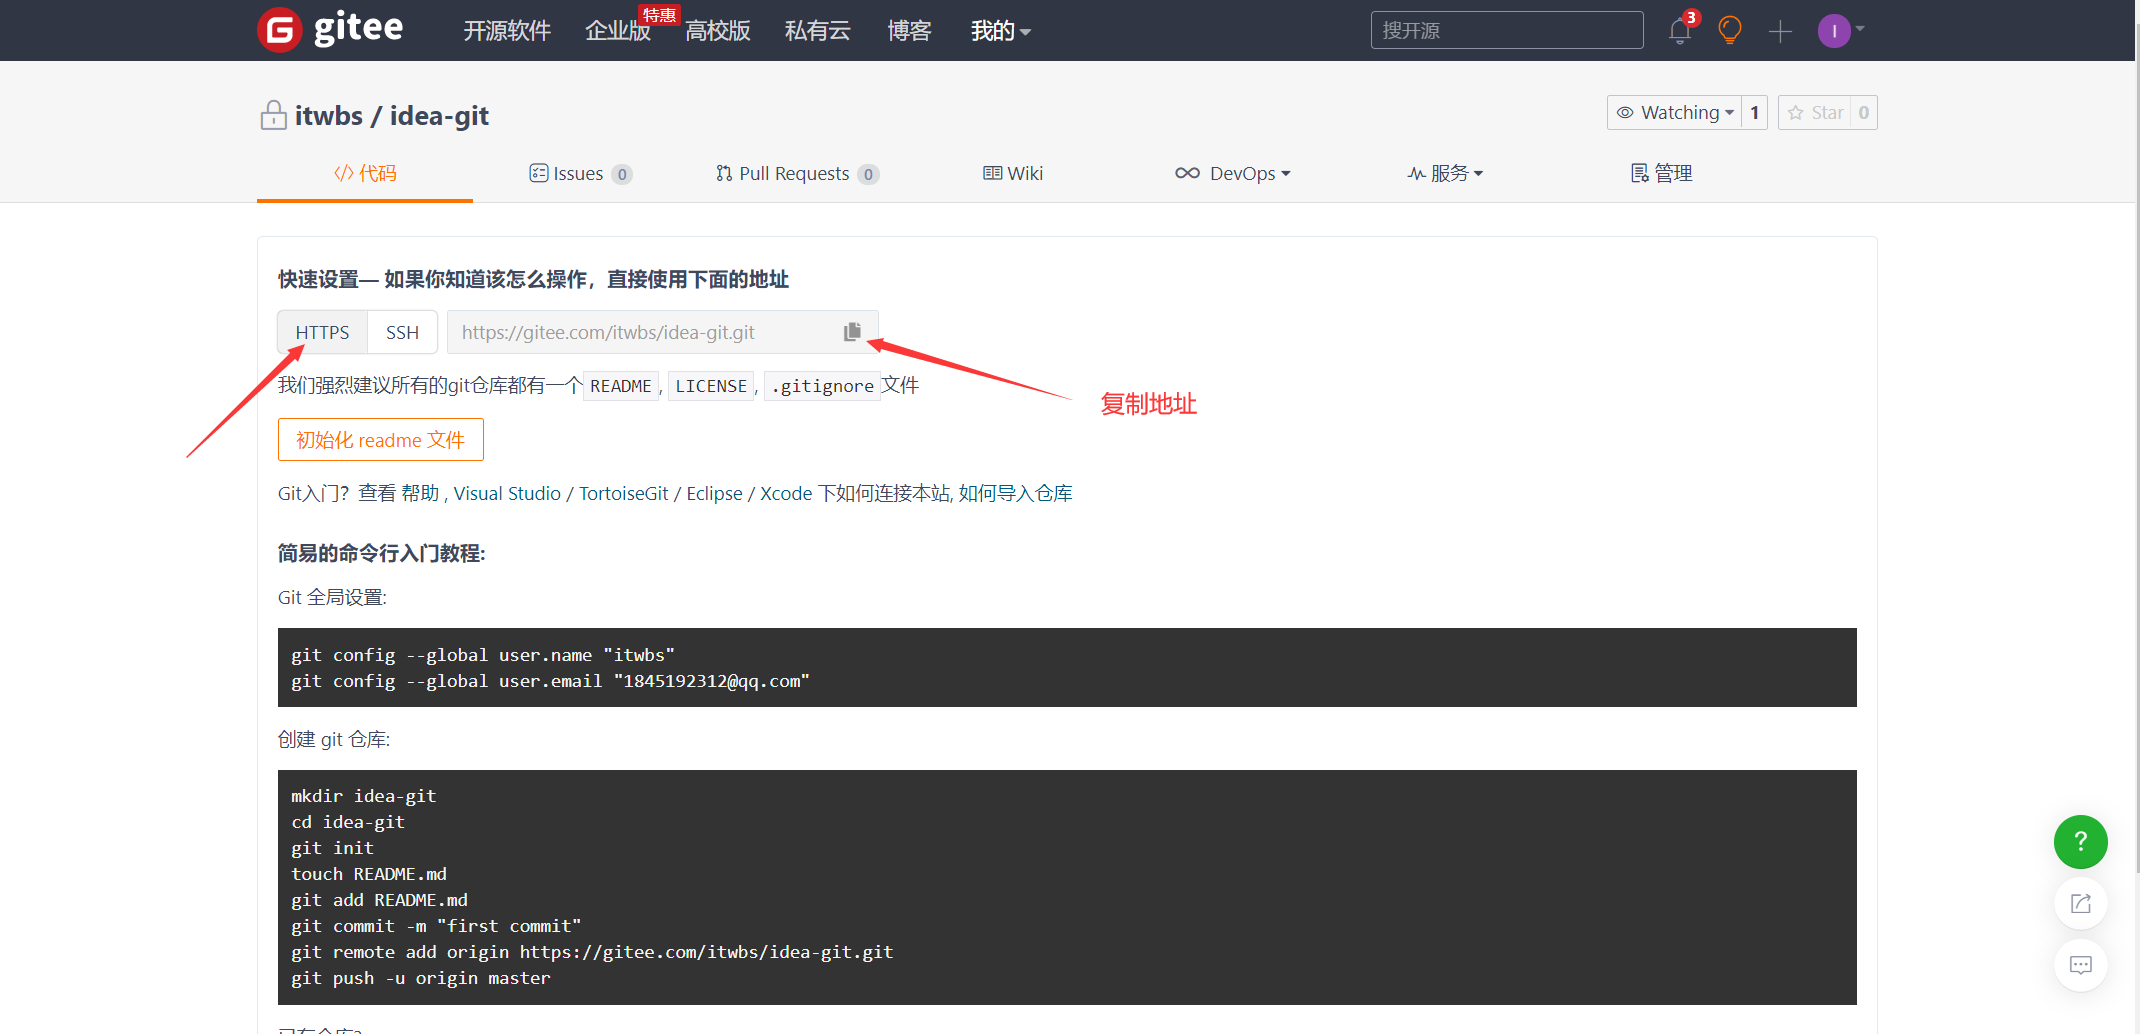This screenshot has height=1034, width=2140.
Task: Click the floating chat feedback icon
Action: pos(2081,965)
